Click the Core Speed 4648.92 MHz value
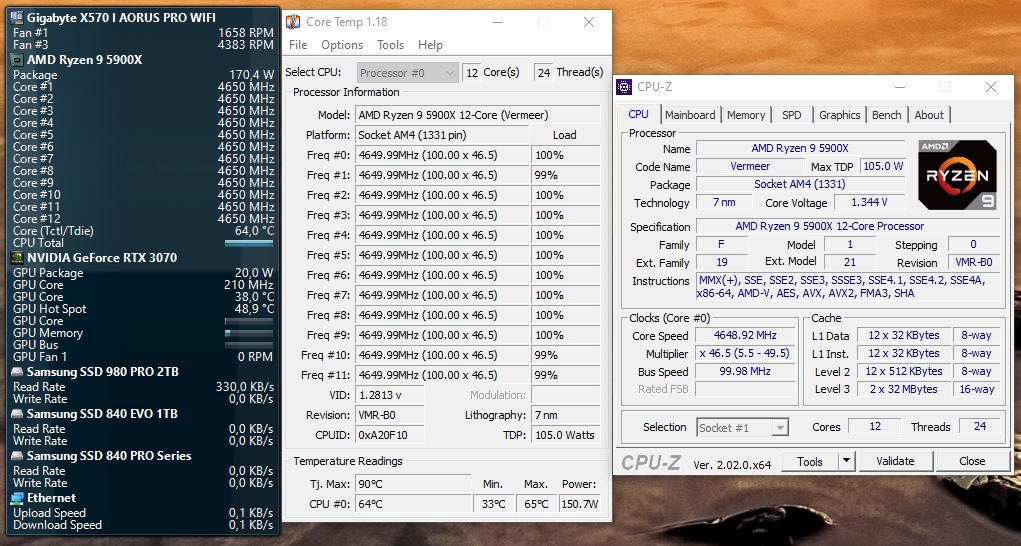The image size is (1021, 546). (x=746, y=336)
